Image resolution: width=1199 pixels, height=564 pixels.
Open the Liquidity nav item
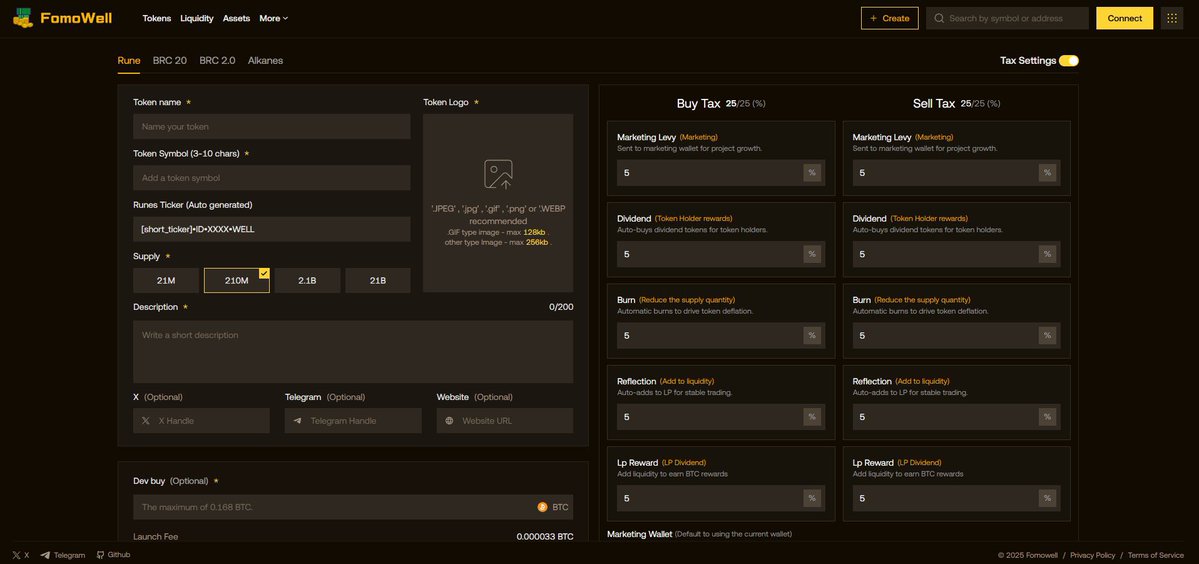(197, 18)
